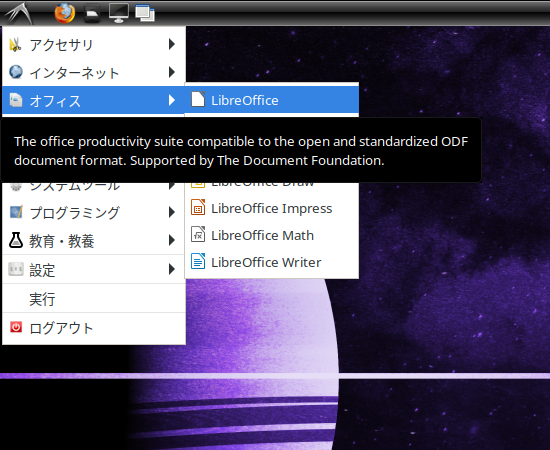
Task: Click the 設定 preferences icon
Action: [16, 269]
